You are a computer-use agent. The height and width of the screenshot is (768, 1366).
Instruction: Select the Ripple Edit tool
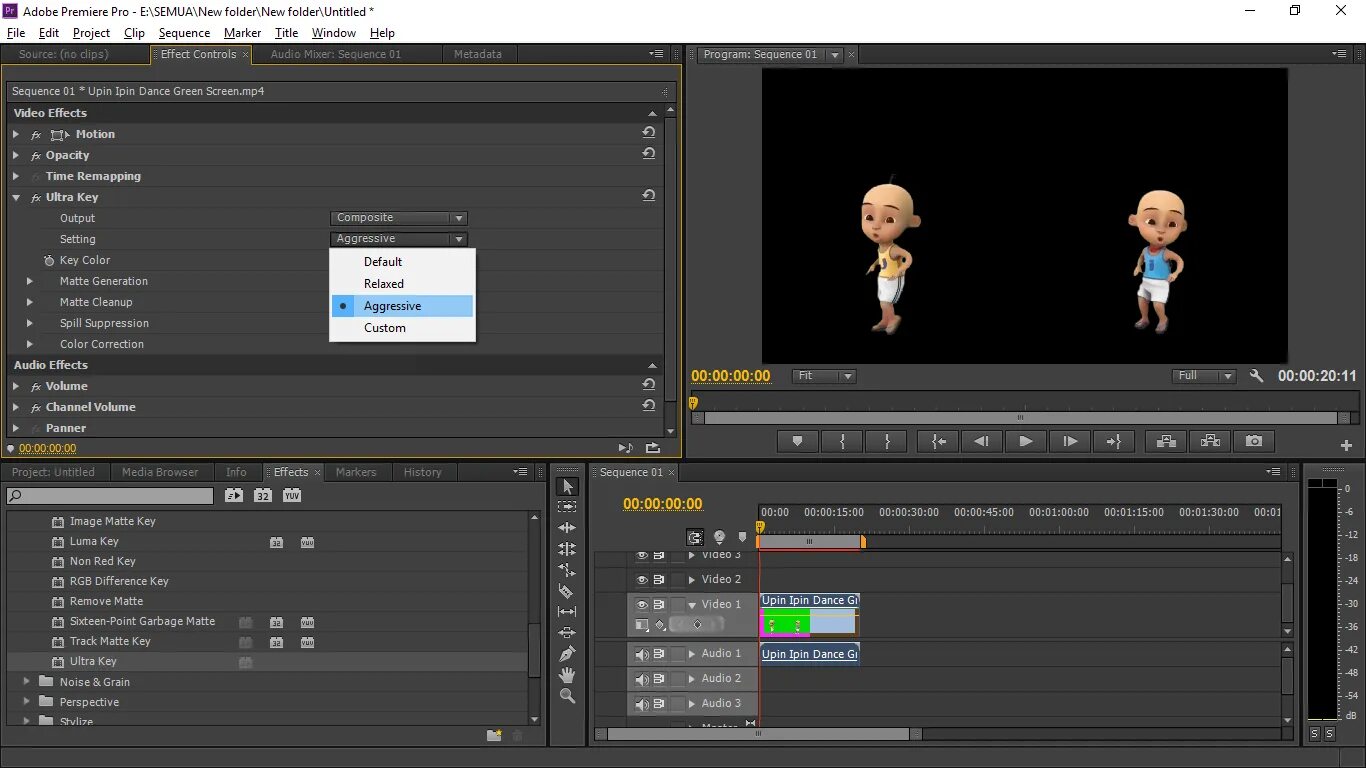567,528
